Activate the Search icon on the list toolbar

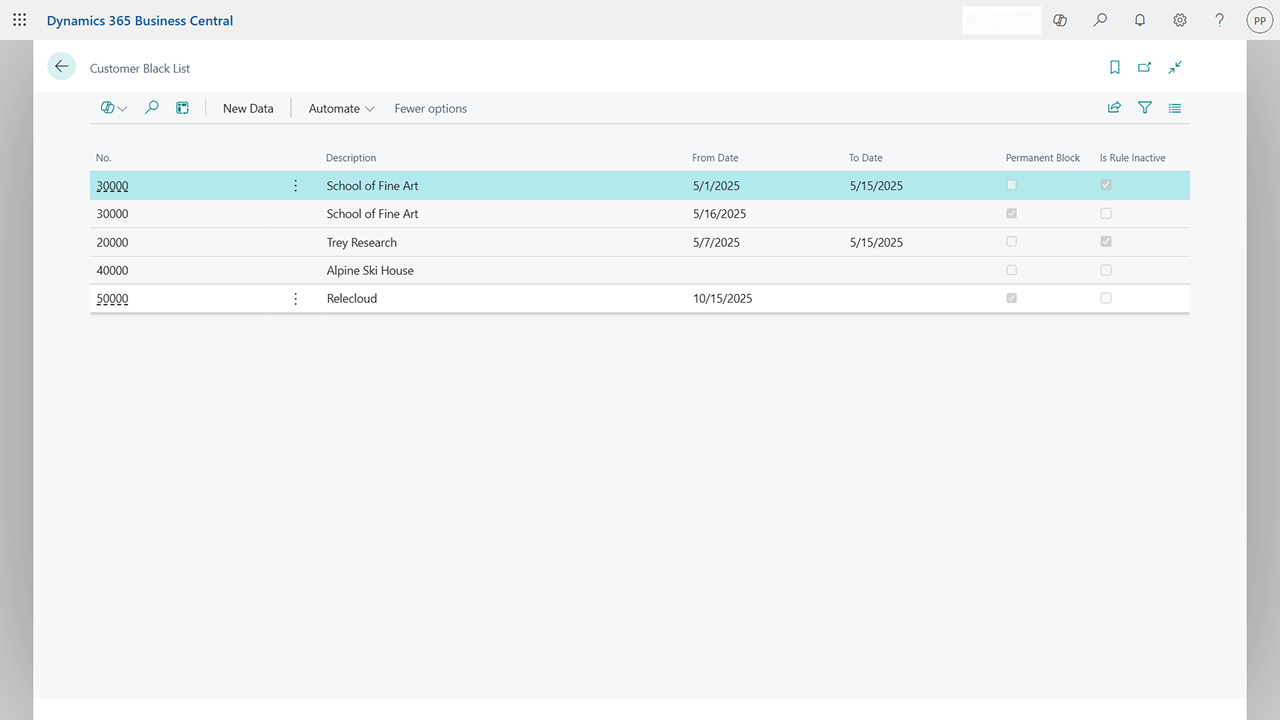pyautogui.click(x=151, y=107)
